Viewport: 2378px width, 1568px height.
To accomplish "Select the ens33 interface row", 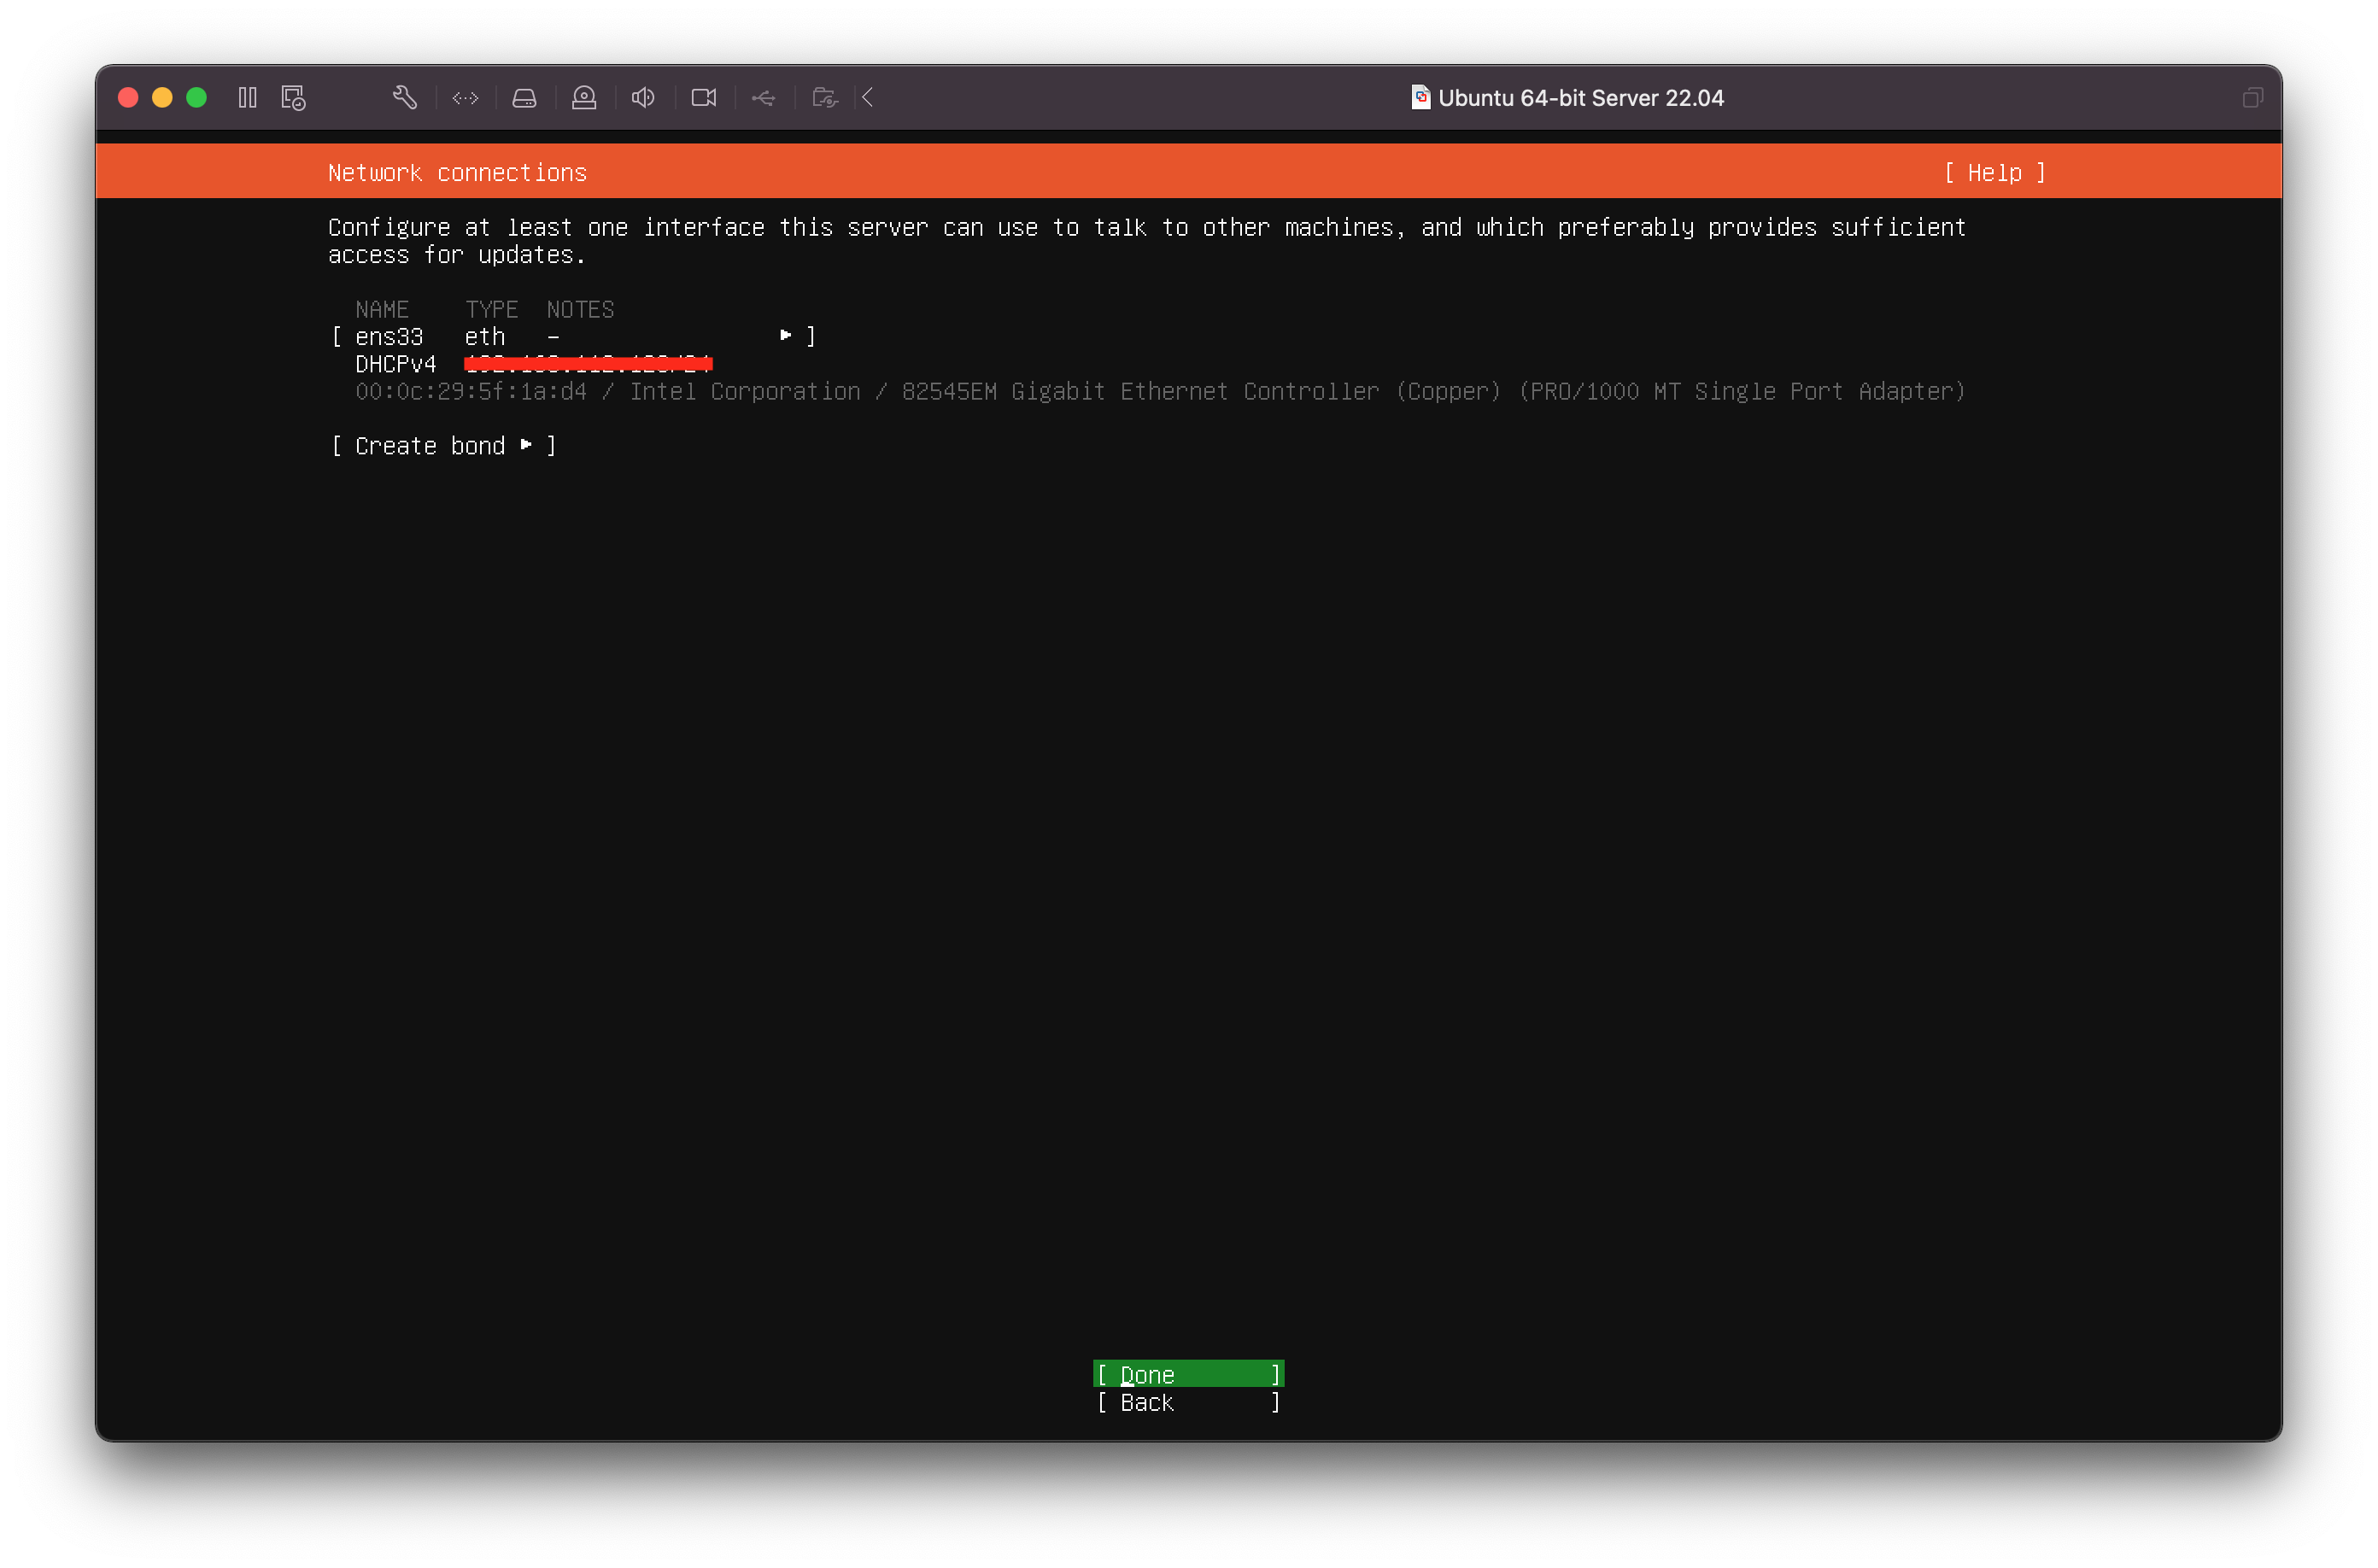I will pos(390,337).
